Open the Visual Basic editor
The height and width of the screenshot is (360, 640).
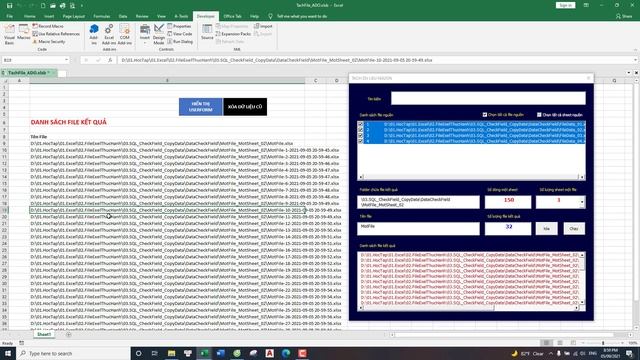point(9,34)
